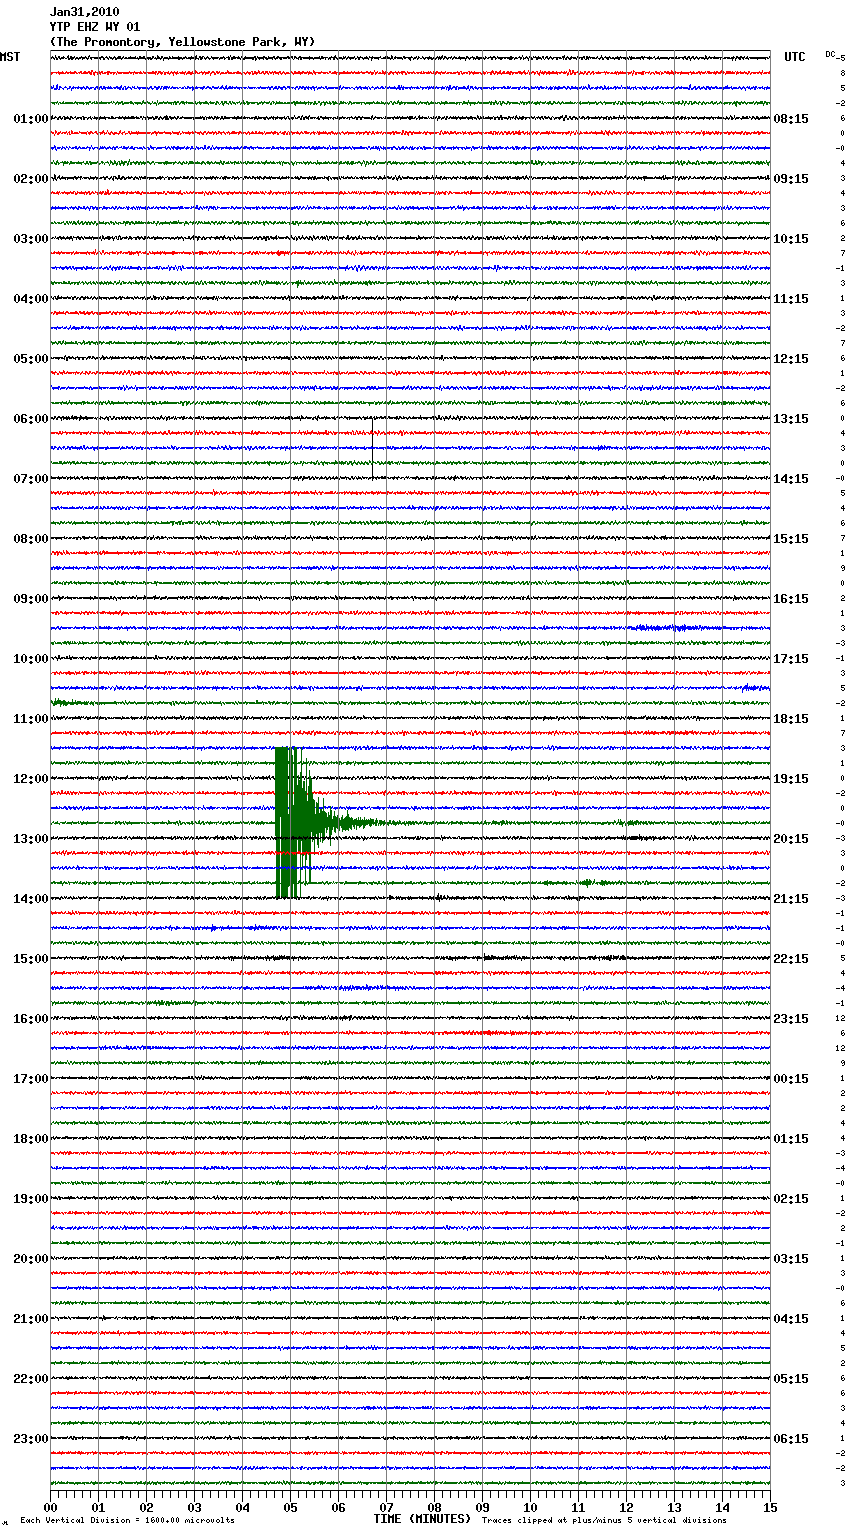Viewport: 850px width, 1534px height.
Task: Click the "09:15" UTC time label
Action: tap(791, 179)
